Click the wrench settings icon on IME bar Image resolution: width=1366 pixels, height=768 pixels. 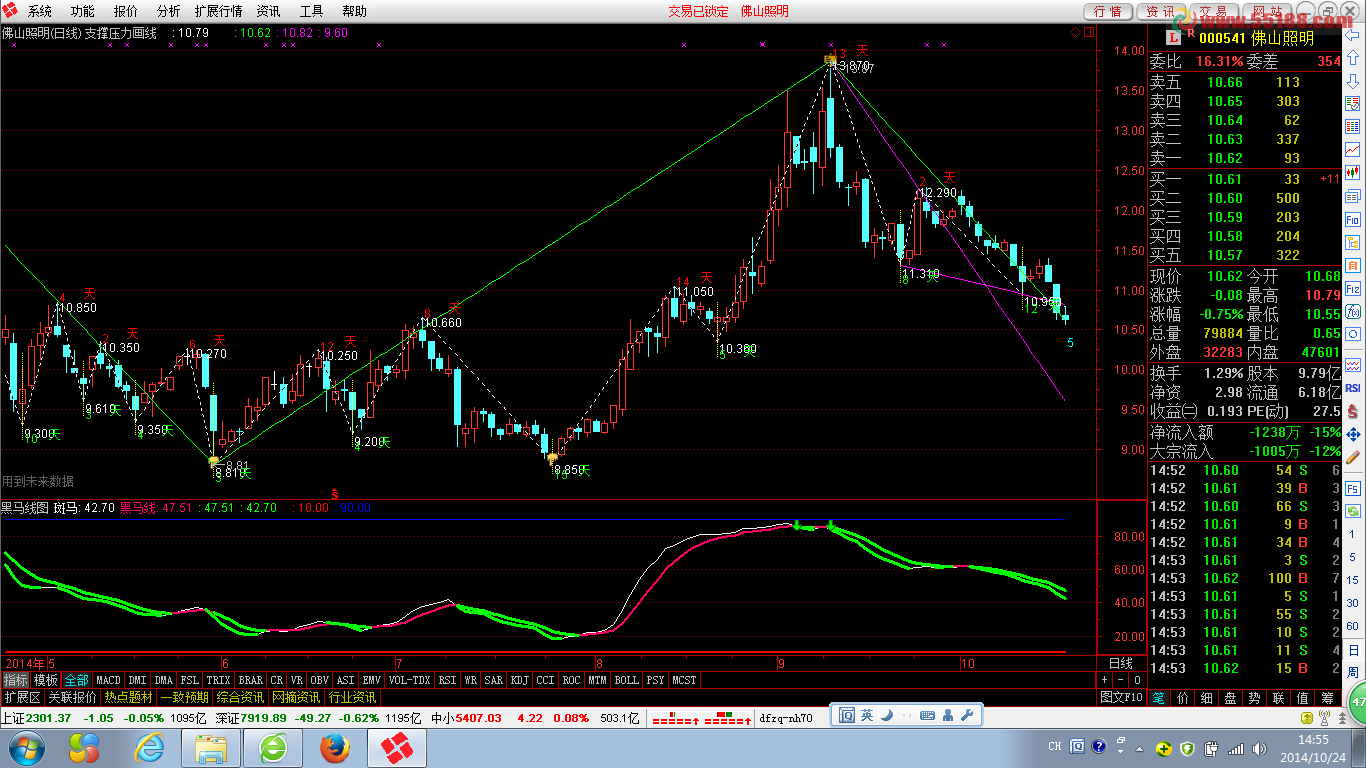coord(967,715)
